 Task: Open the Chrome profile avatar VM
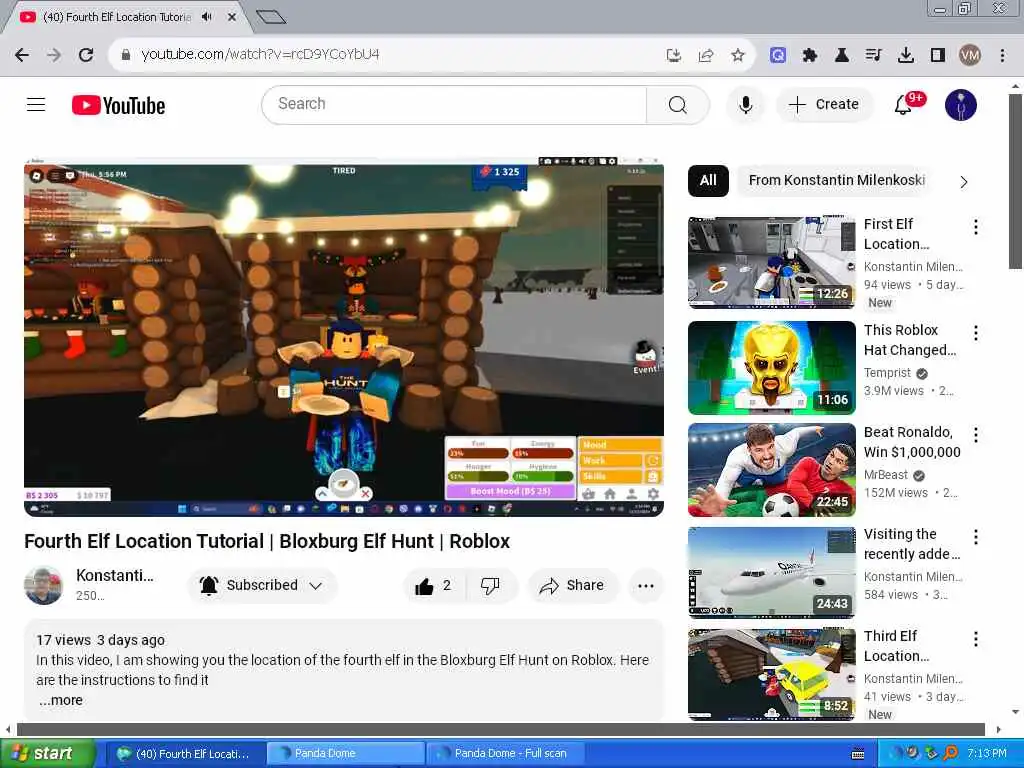(x=970, y=55)
